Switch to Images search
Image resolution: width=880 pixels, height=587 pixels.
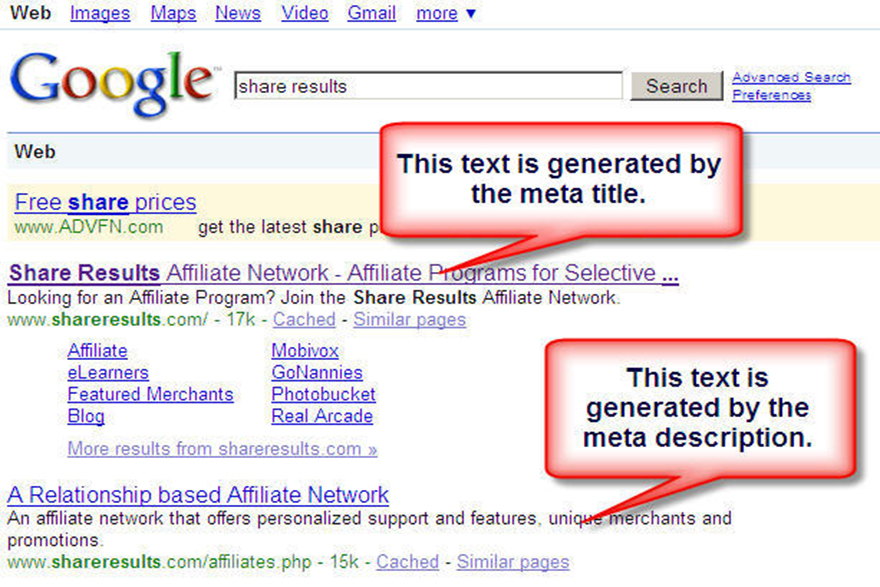pyautogui.click(x=100, y=14)
